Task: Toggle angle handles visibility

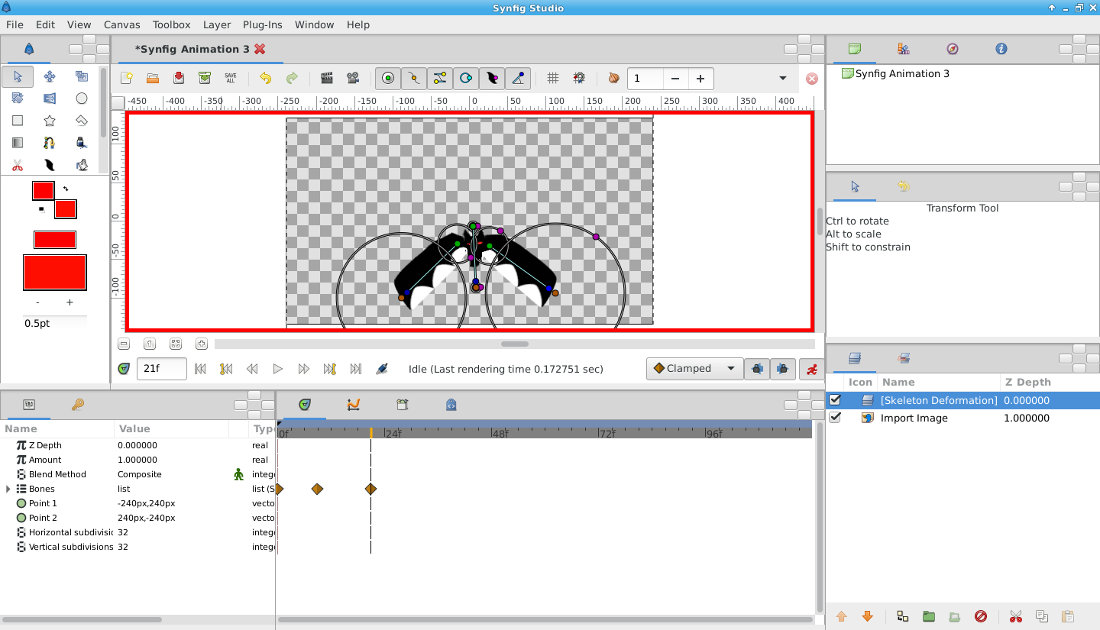Action: (518, 79)
